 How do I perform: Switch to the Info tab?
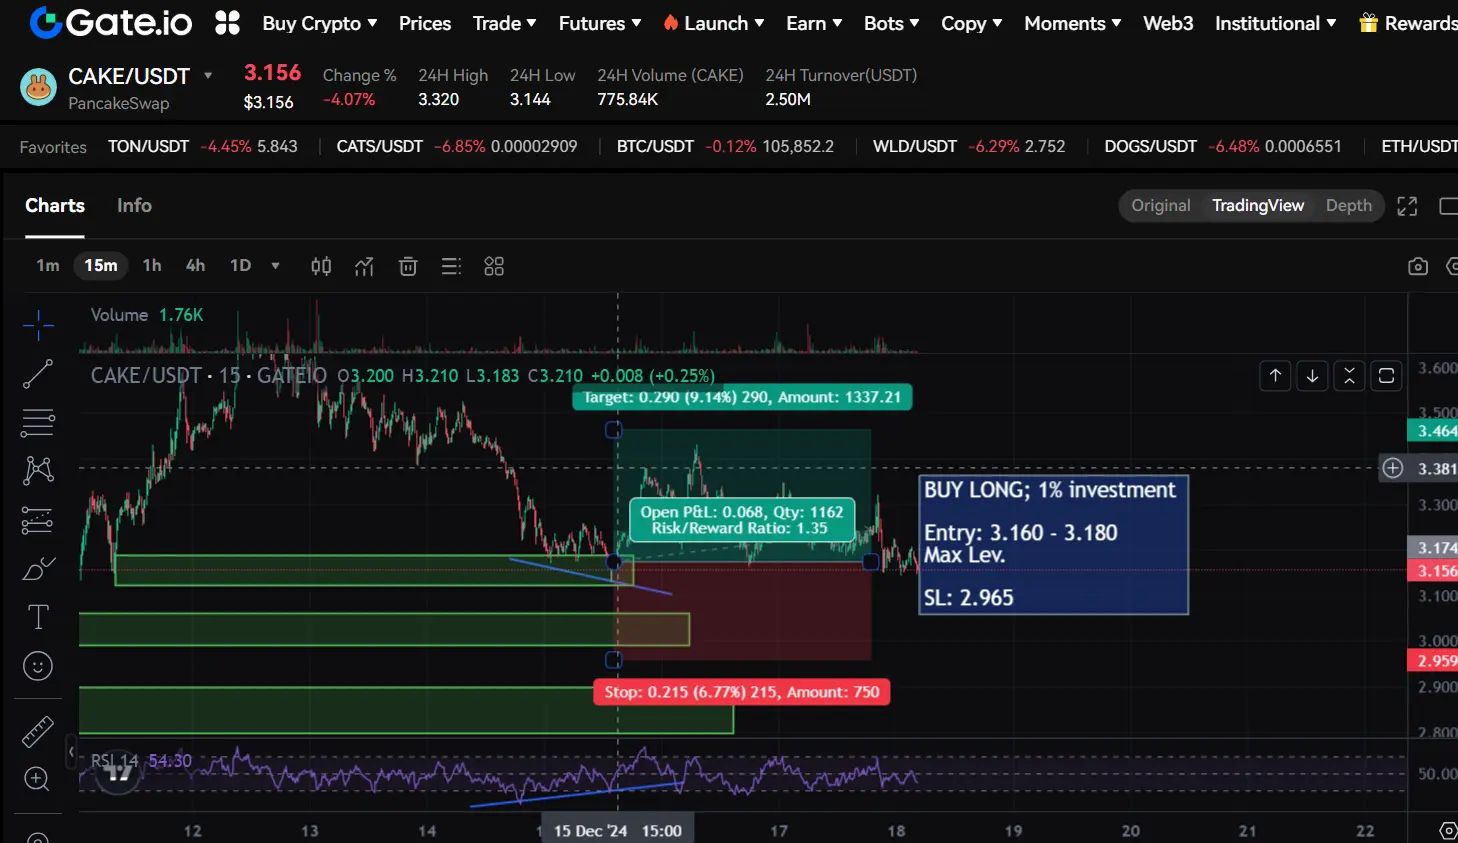click(x=134, y=205)
